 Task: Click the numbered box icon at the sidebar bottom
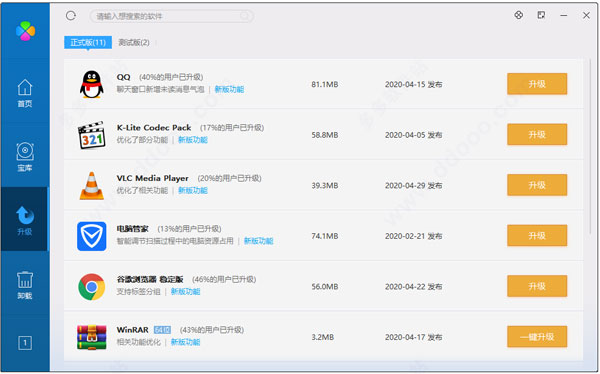tap(25, 343)
